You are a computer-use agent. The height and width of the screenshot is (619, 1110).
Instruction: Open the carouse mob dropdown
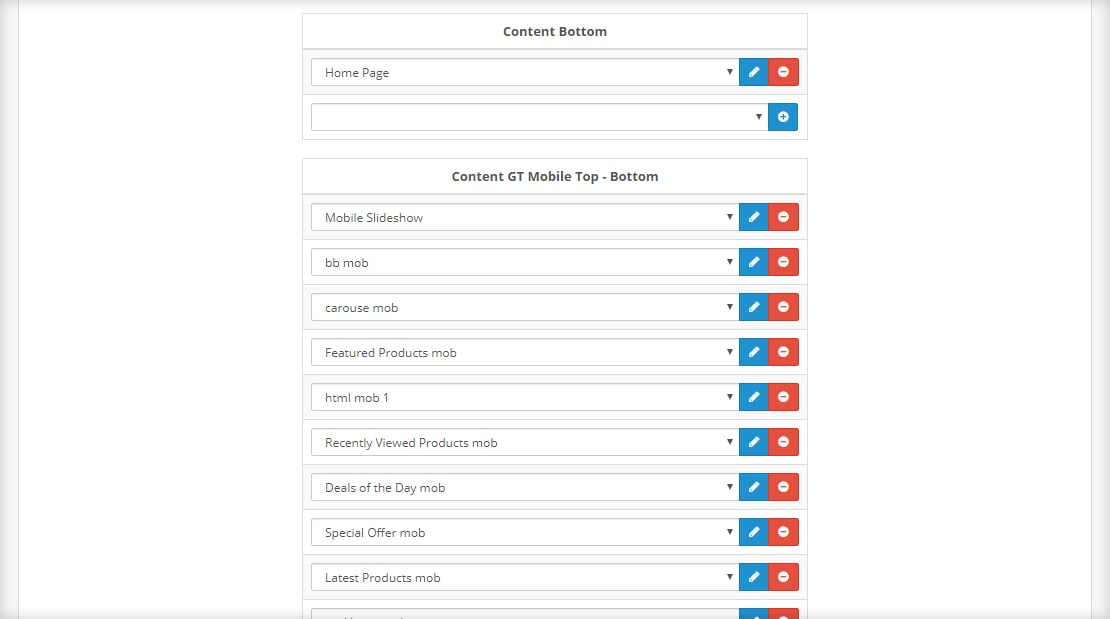click(525, 307)
